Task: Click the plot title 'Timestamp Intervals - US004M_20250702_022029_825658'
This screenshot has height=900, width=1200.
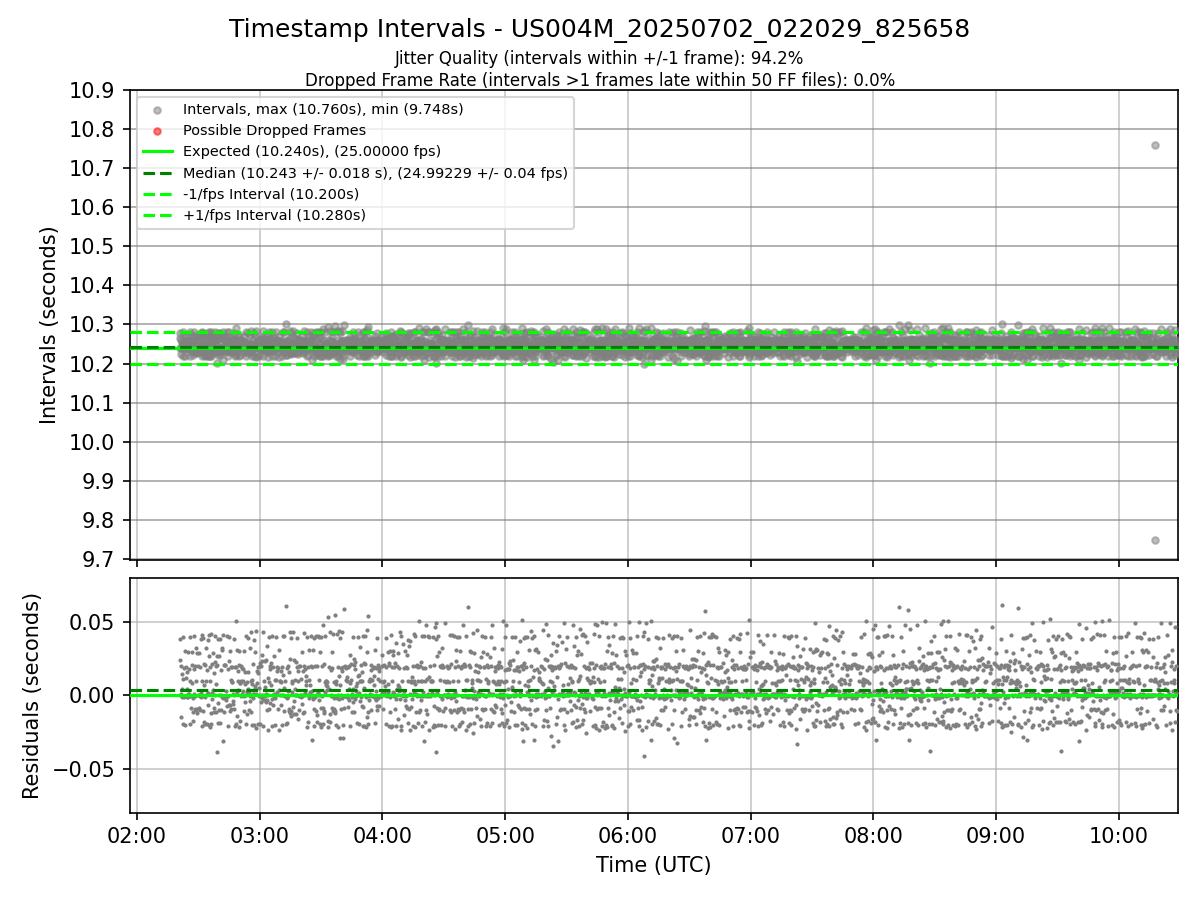Action: (599, 30)
